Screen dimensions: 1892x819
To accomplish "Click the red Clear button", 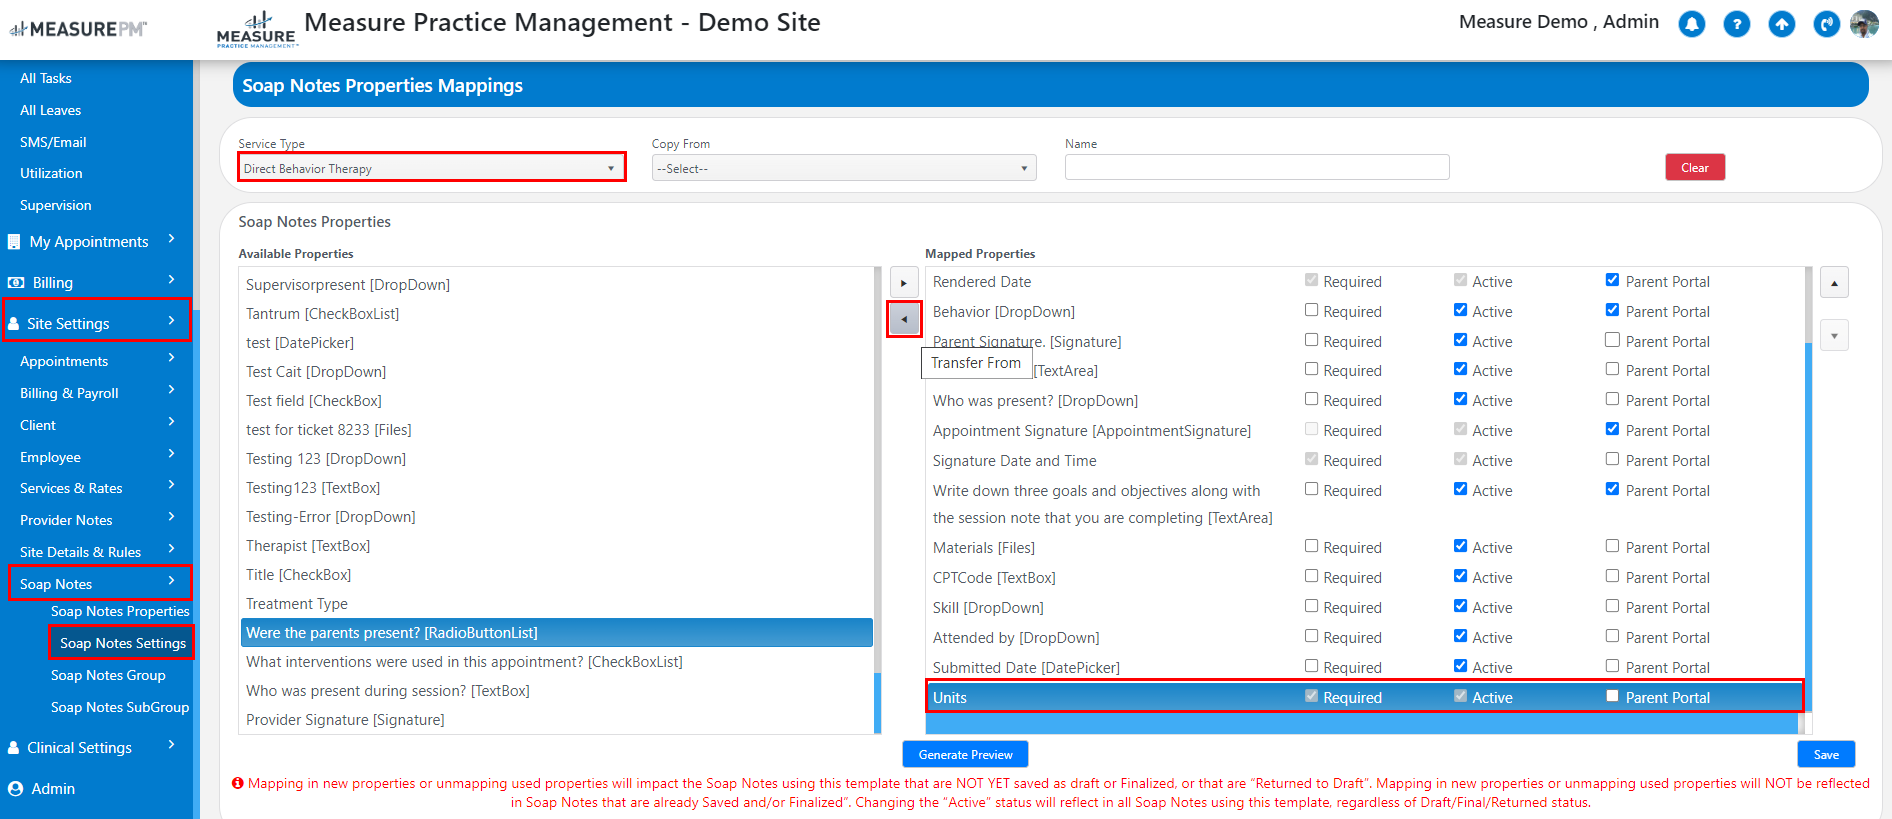I will [x=1695, y=168].
